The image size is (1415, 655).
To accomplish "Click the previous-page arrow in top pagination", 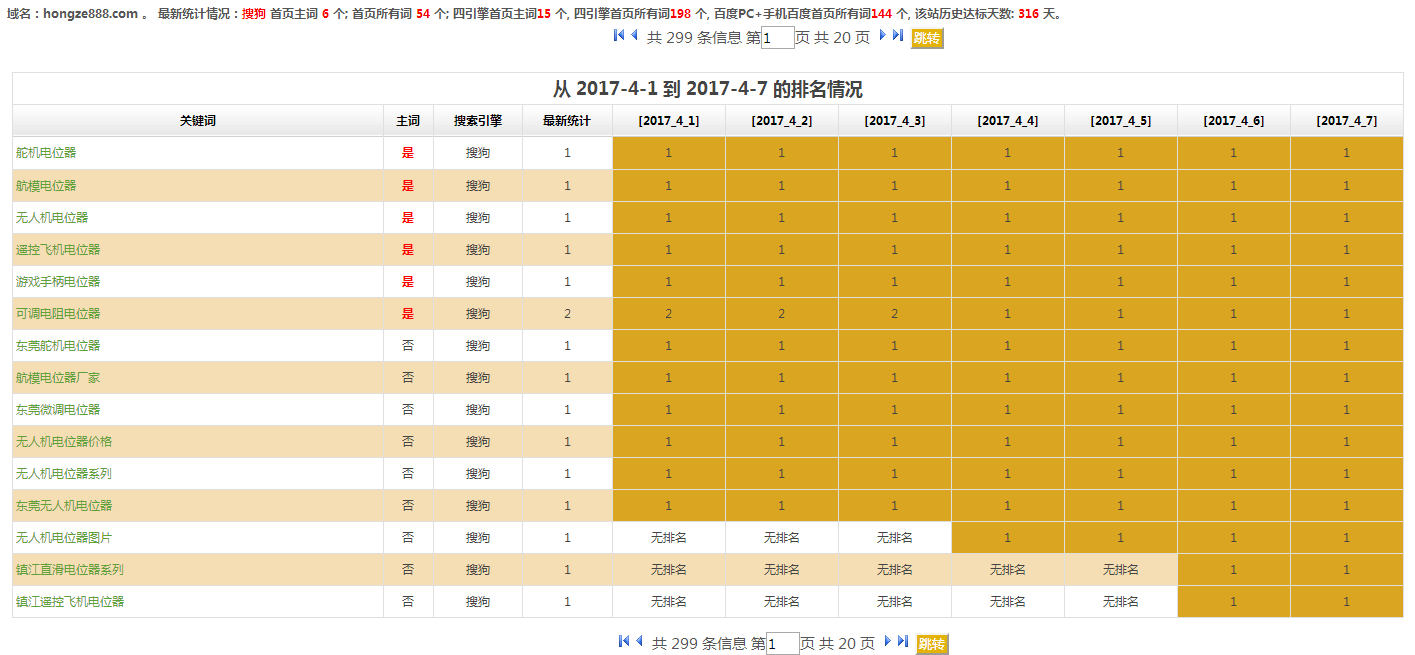I will [x=634, y=36].
